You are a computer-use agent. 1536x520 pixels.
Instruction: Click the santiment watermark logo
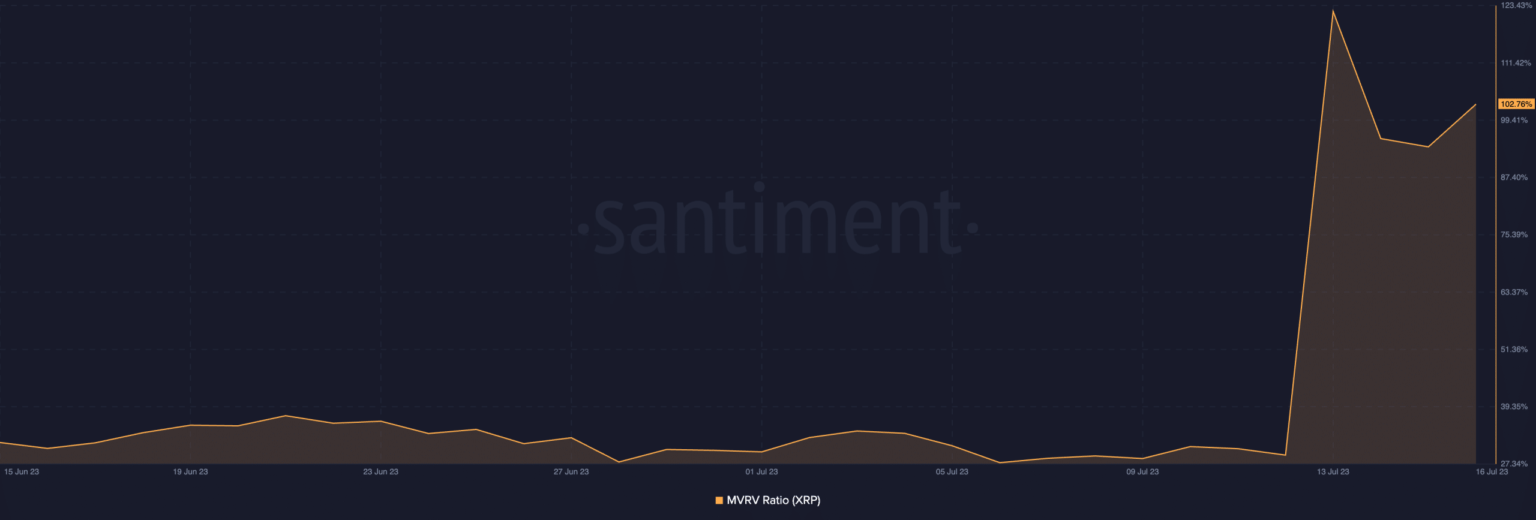click(778, 225)
